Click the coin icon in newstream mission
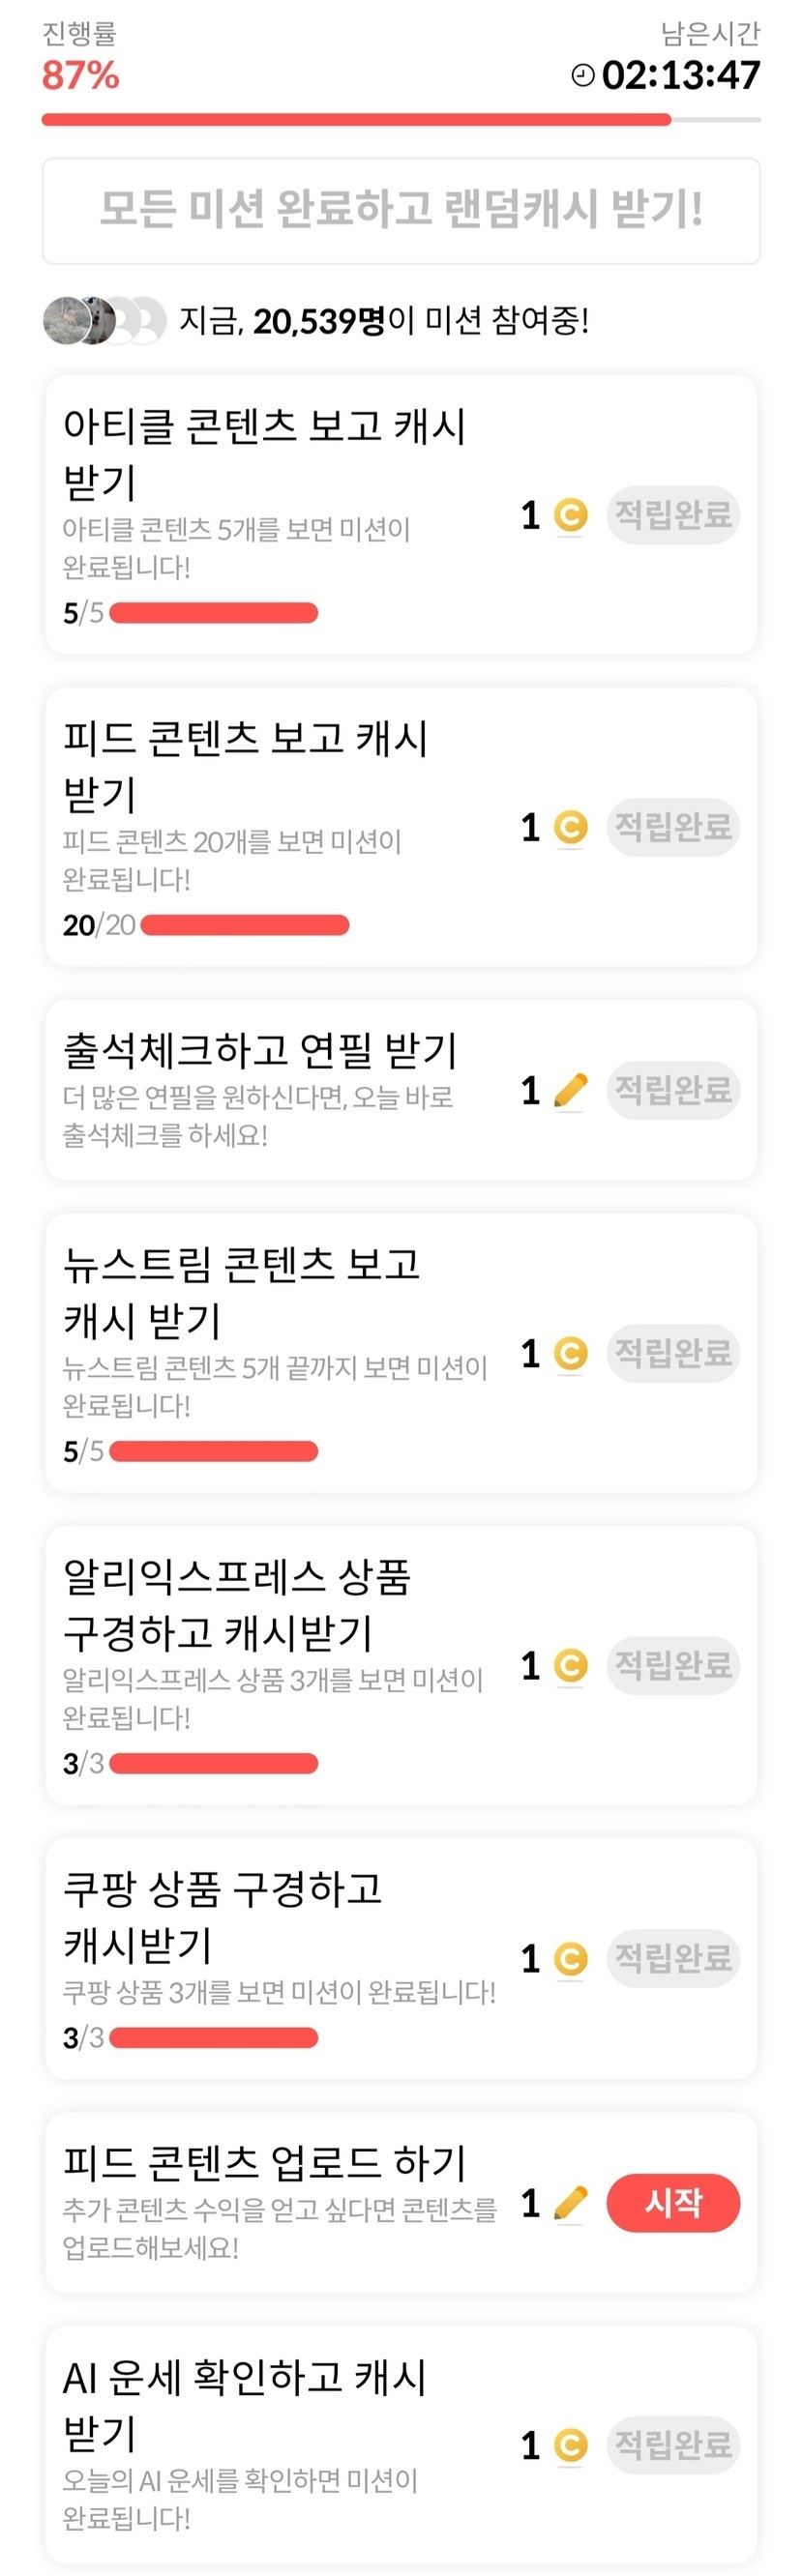 coord(570,1353)
